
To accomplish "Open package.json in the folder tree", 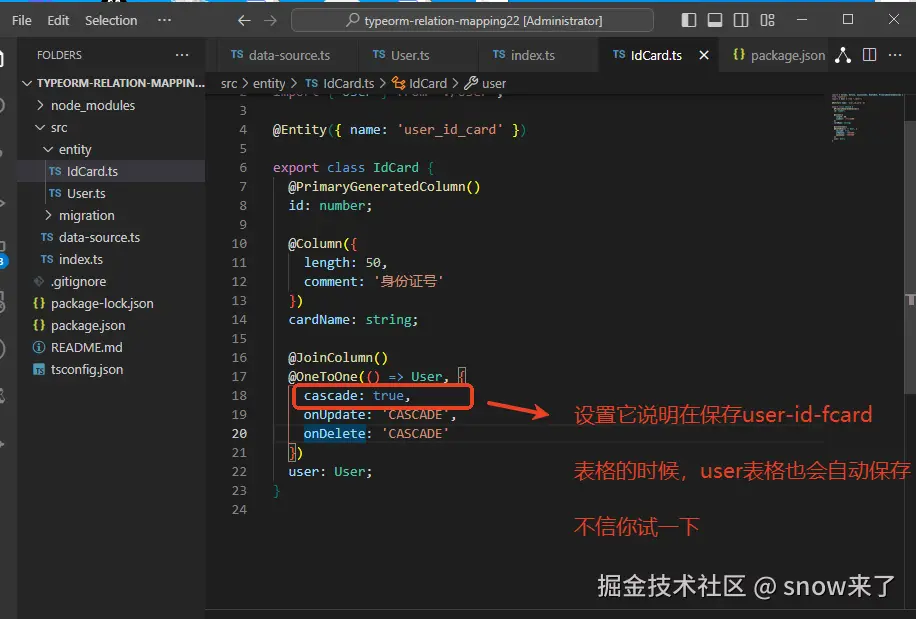I will tap(111, 325).
